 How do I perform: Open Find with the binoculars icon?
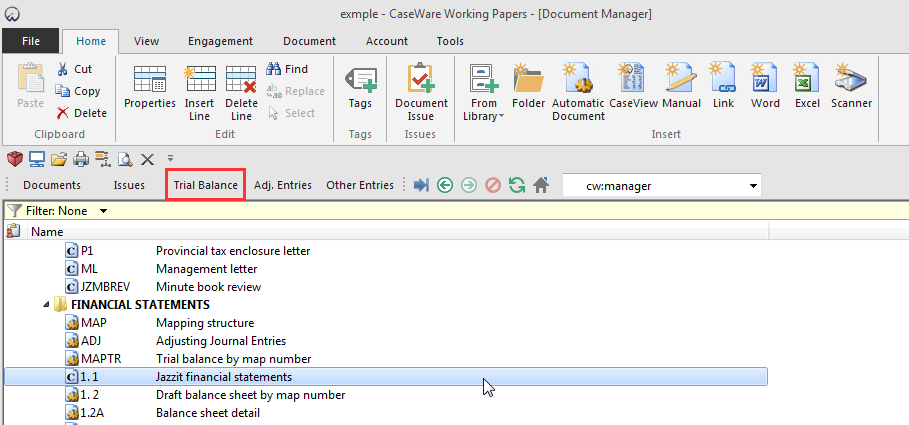(273, 69)
